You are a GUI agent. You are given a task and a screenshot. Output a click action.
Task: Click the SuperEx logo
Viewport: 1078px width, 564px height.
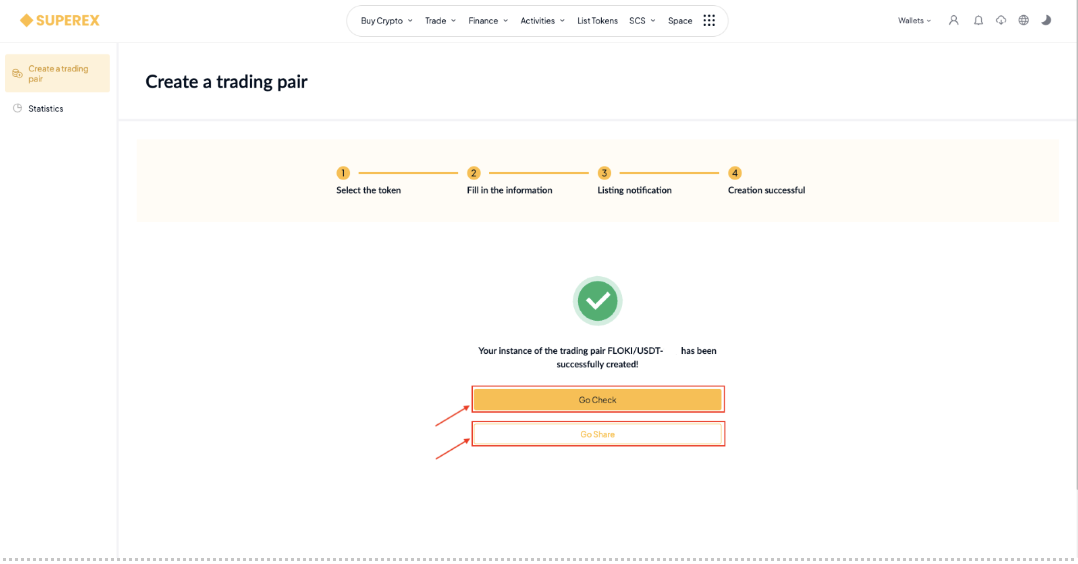pyautogui.click(x=60, y=21)
